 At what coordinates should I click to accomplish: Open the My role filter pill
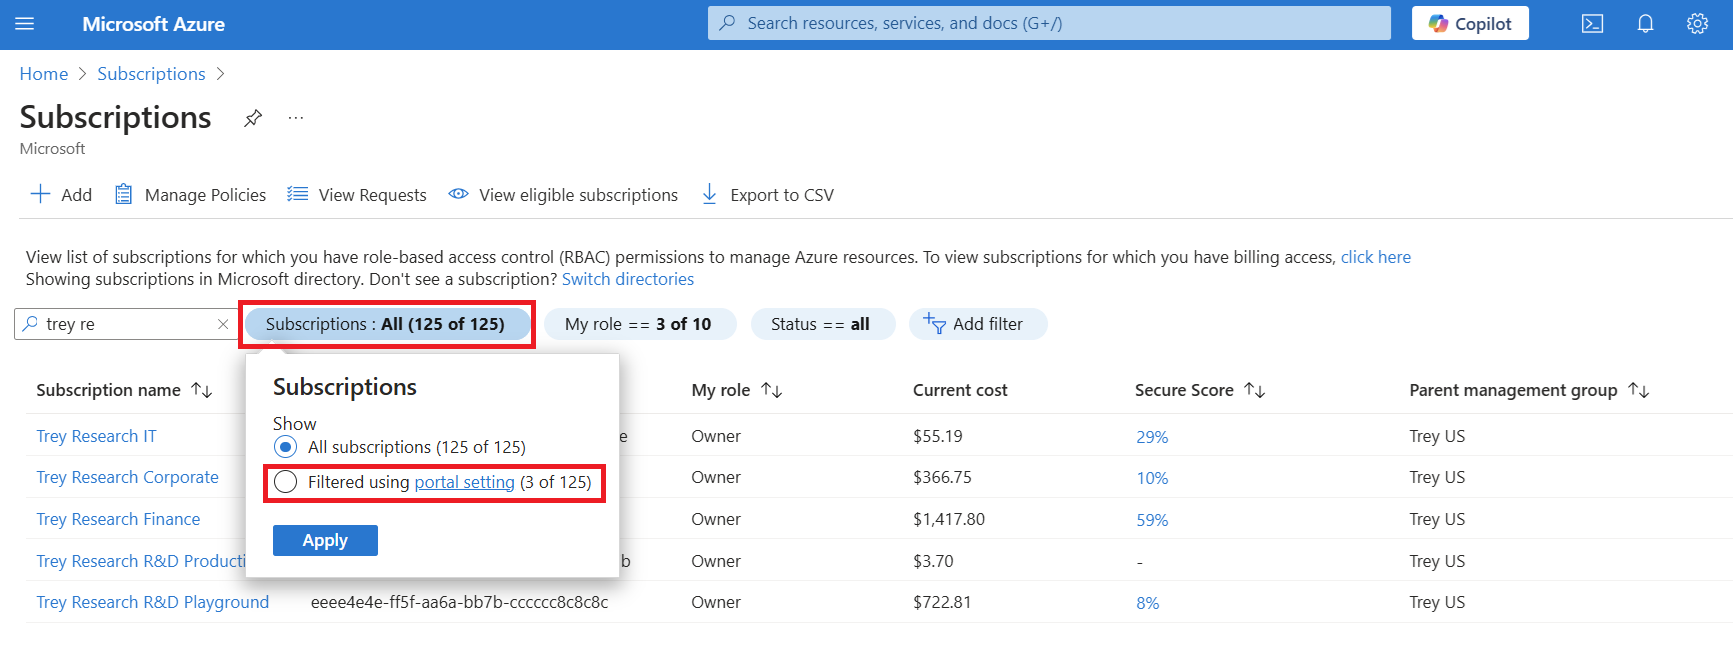click(x=638, y=324)
